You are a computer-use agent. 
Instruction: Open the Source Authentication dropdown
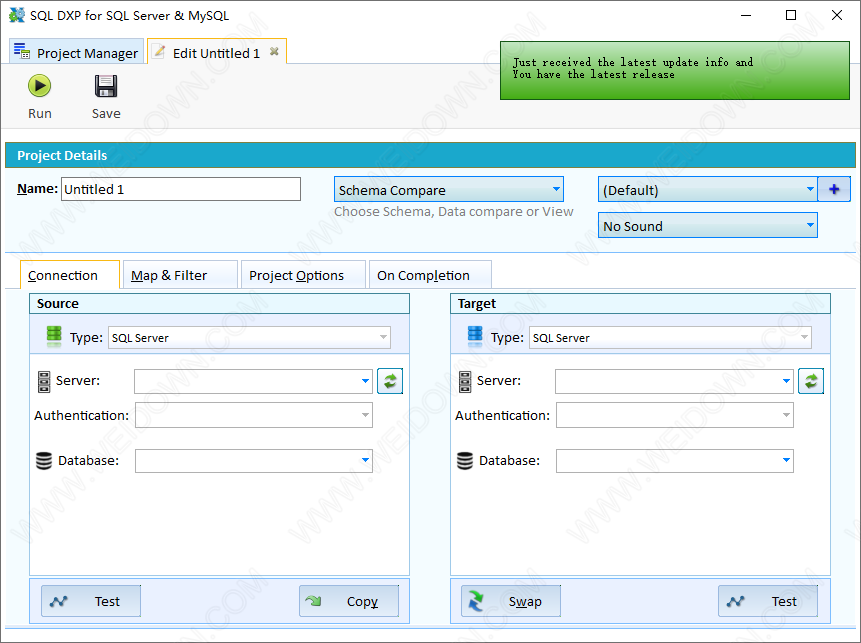[254, 415]
